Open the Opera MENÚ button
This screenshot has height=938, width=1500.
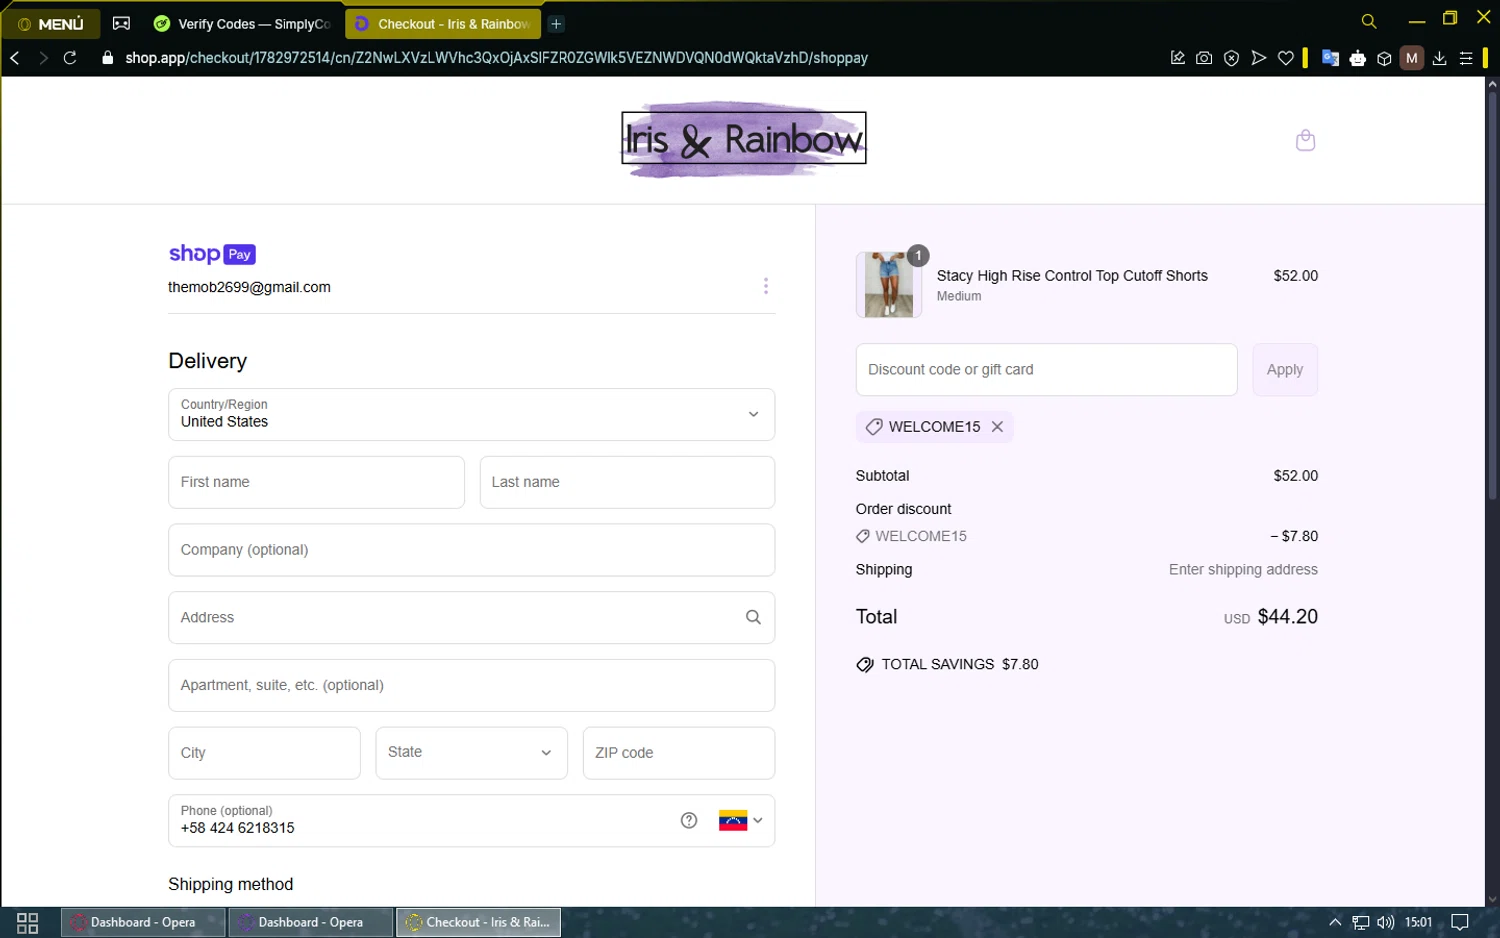50,24
